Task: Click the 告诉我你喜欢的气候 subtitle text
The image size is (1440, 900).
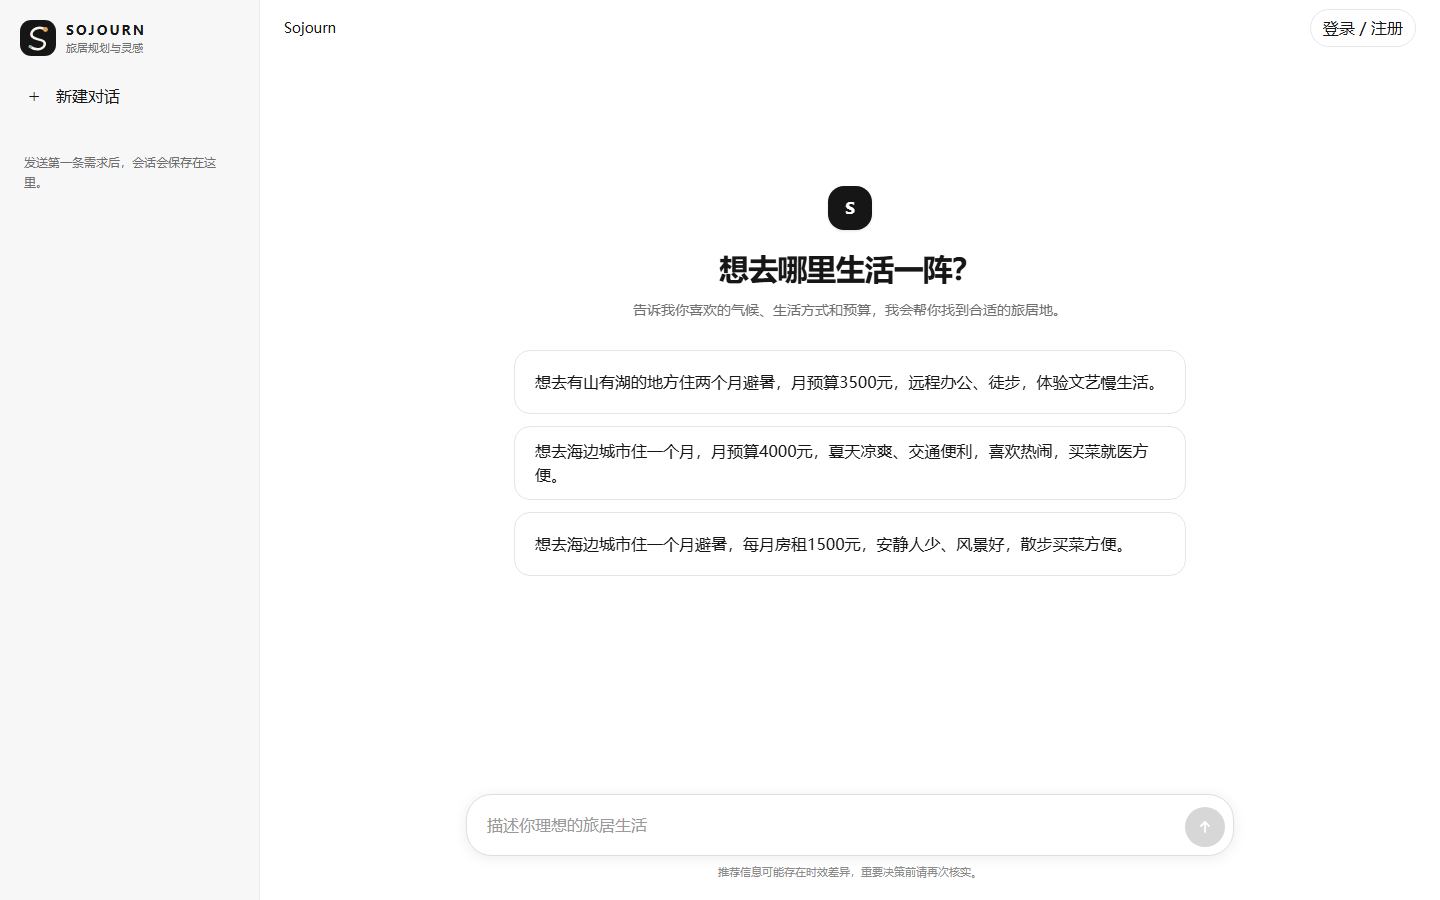Action: coord(849,310)
